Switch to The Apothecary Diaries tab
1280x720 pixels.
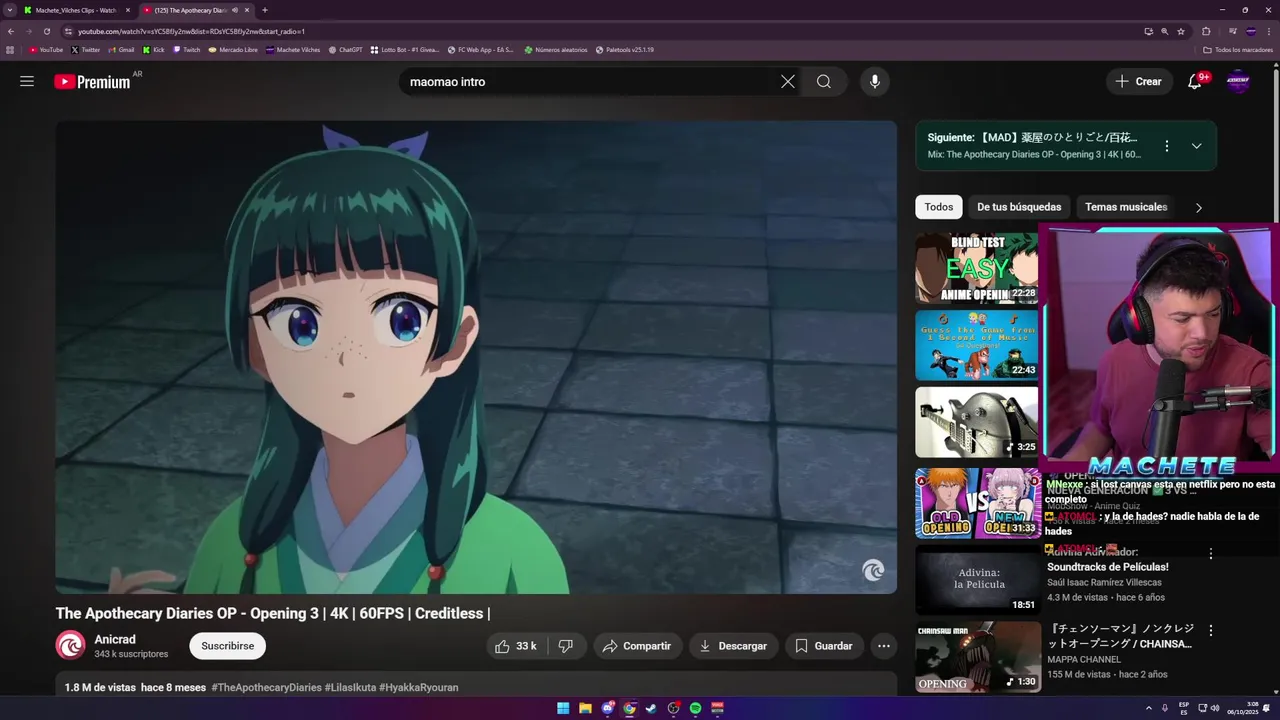pyautogui.click(x=196, y=10)
